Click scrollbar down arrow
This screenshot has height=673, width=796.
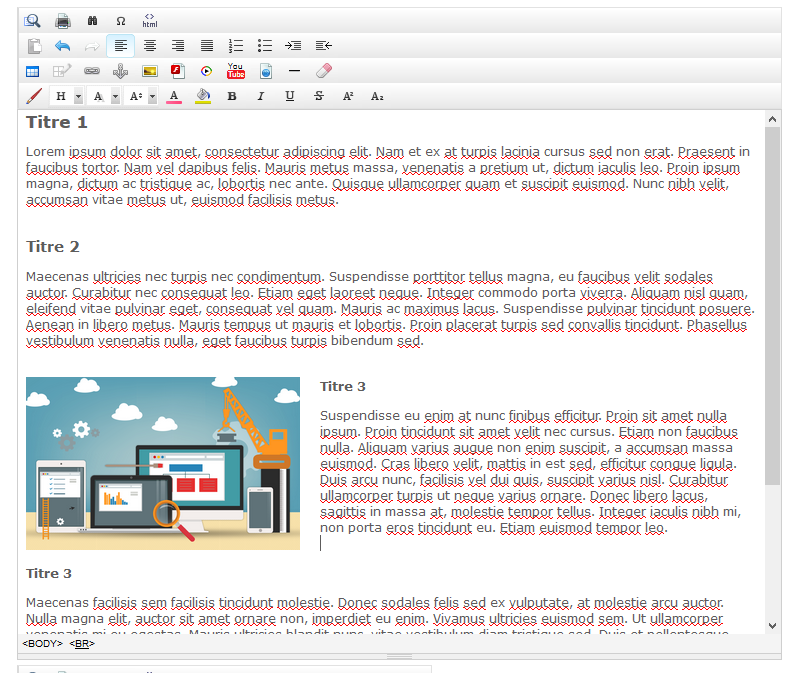[772, 626]
